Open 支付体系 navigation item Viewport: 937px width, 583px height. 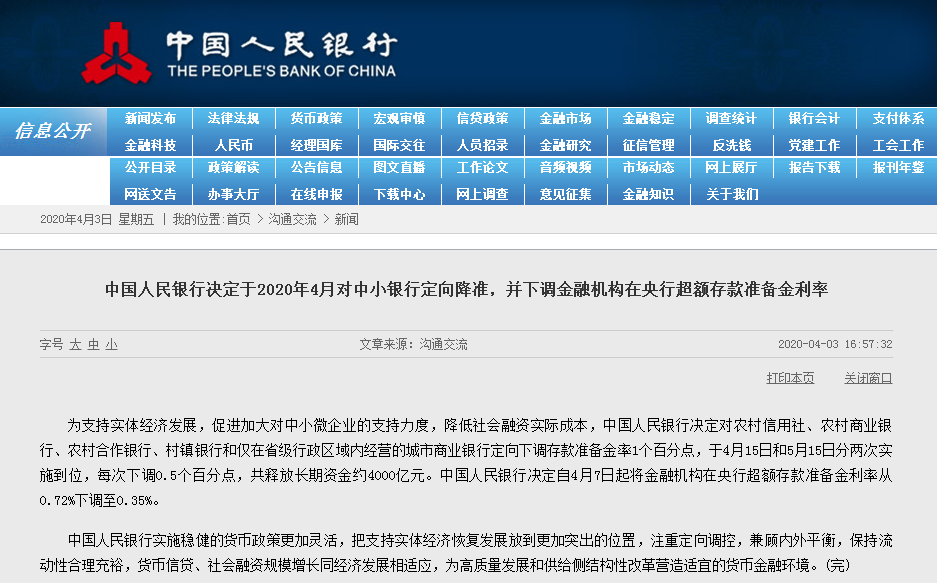(x=898, y=118)
